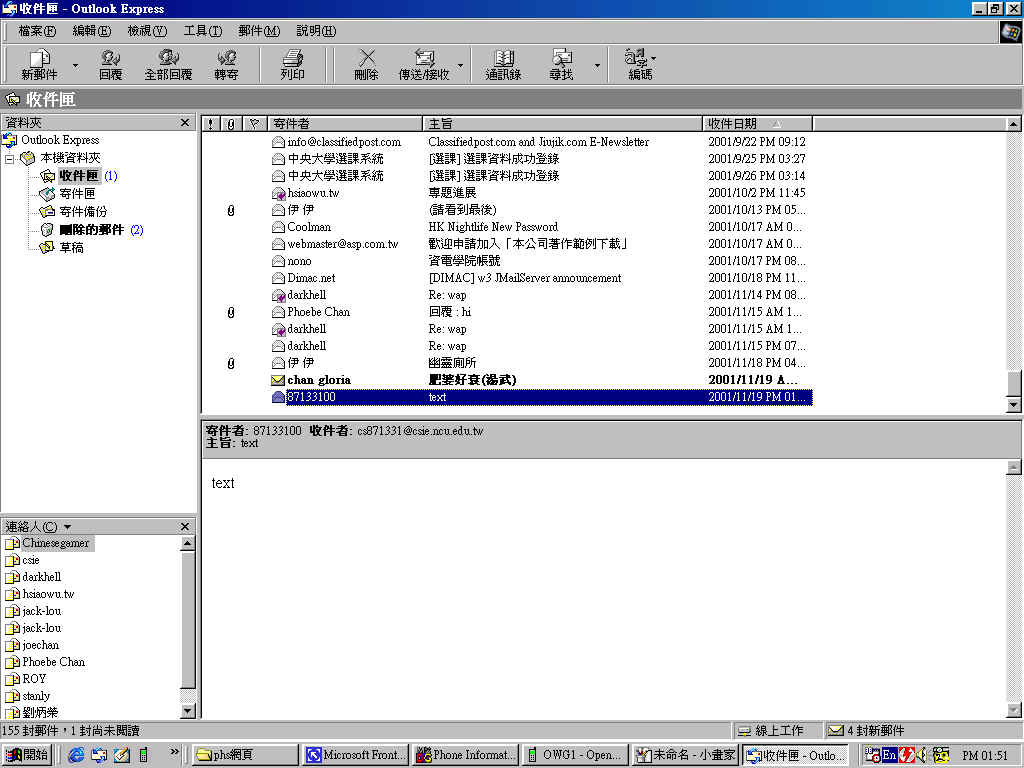Screen dimensions: 1024x768
Task: Delete message with the 刪除 icon
Action: [x=367, y=65]
